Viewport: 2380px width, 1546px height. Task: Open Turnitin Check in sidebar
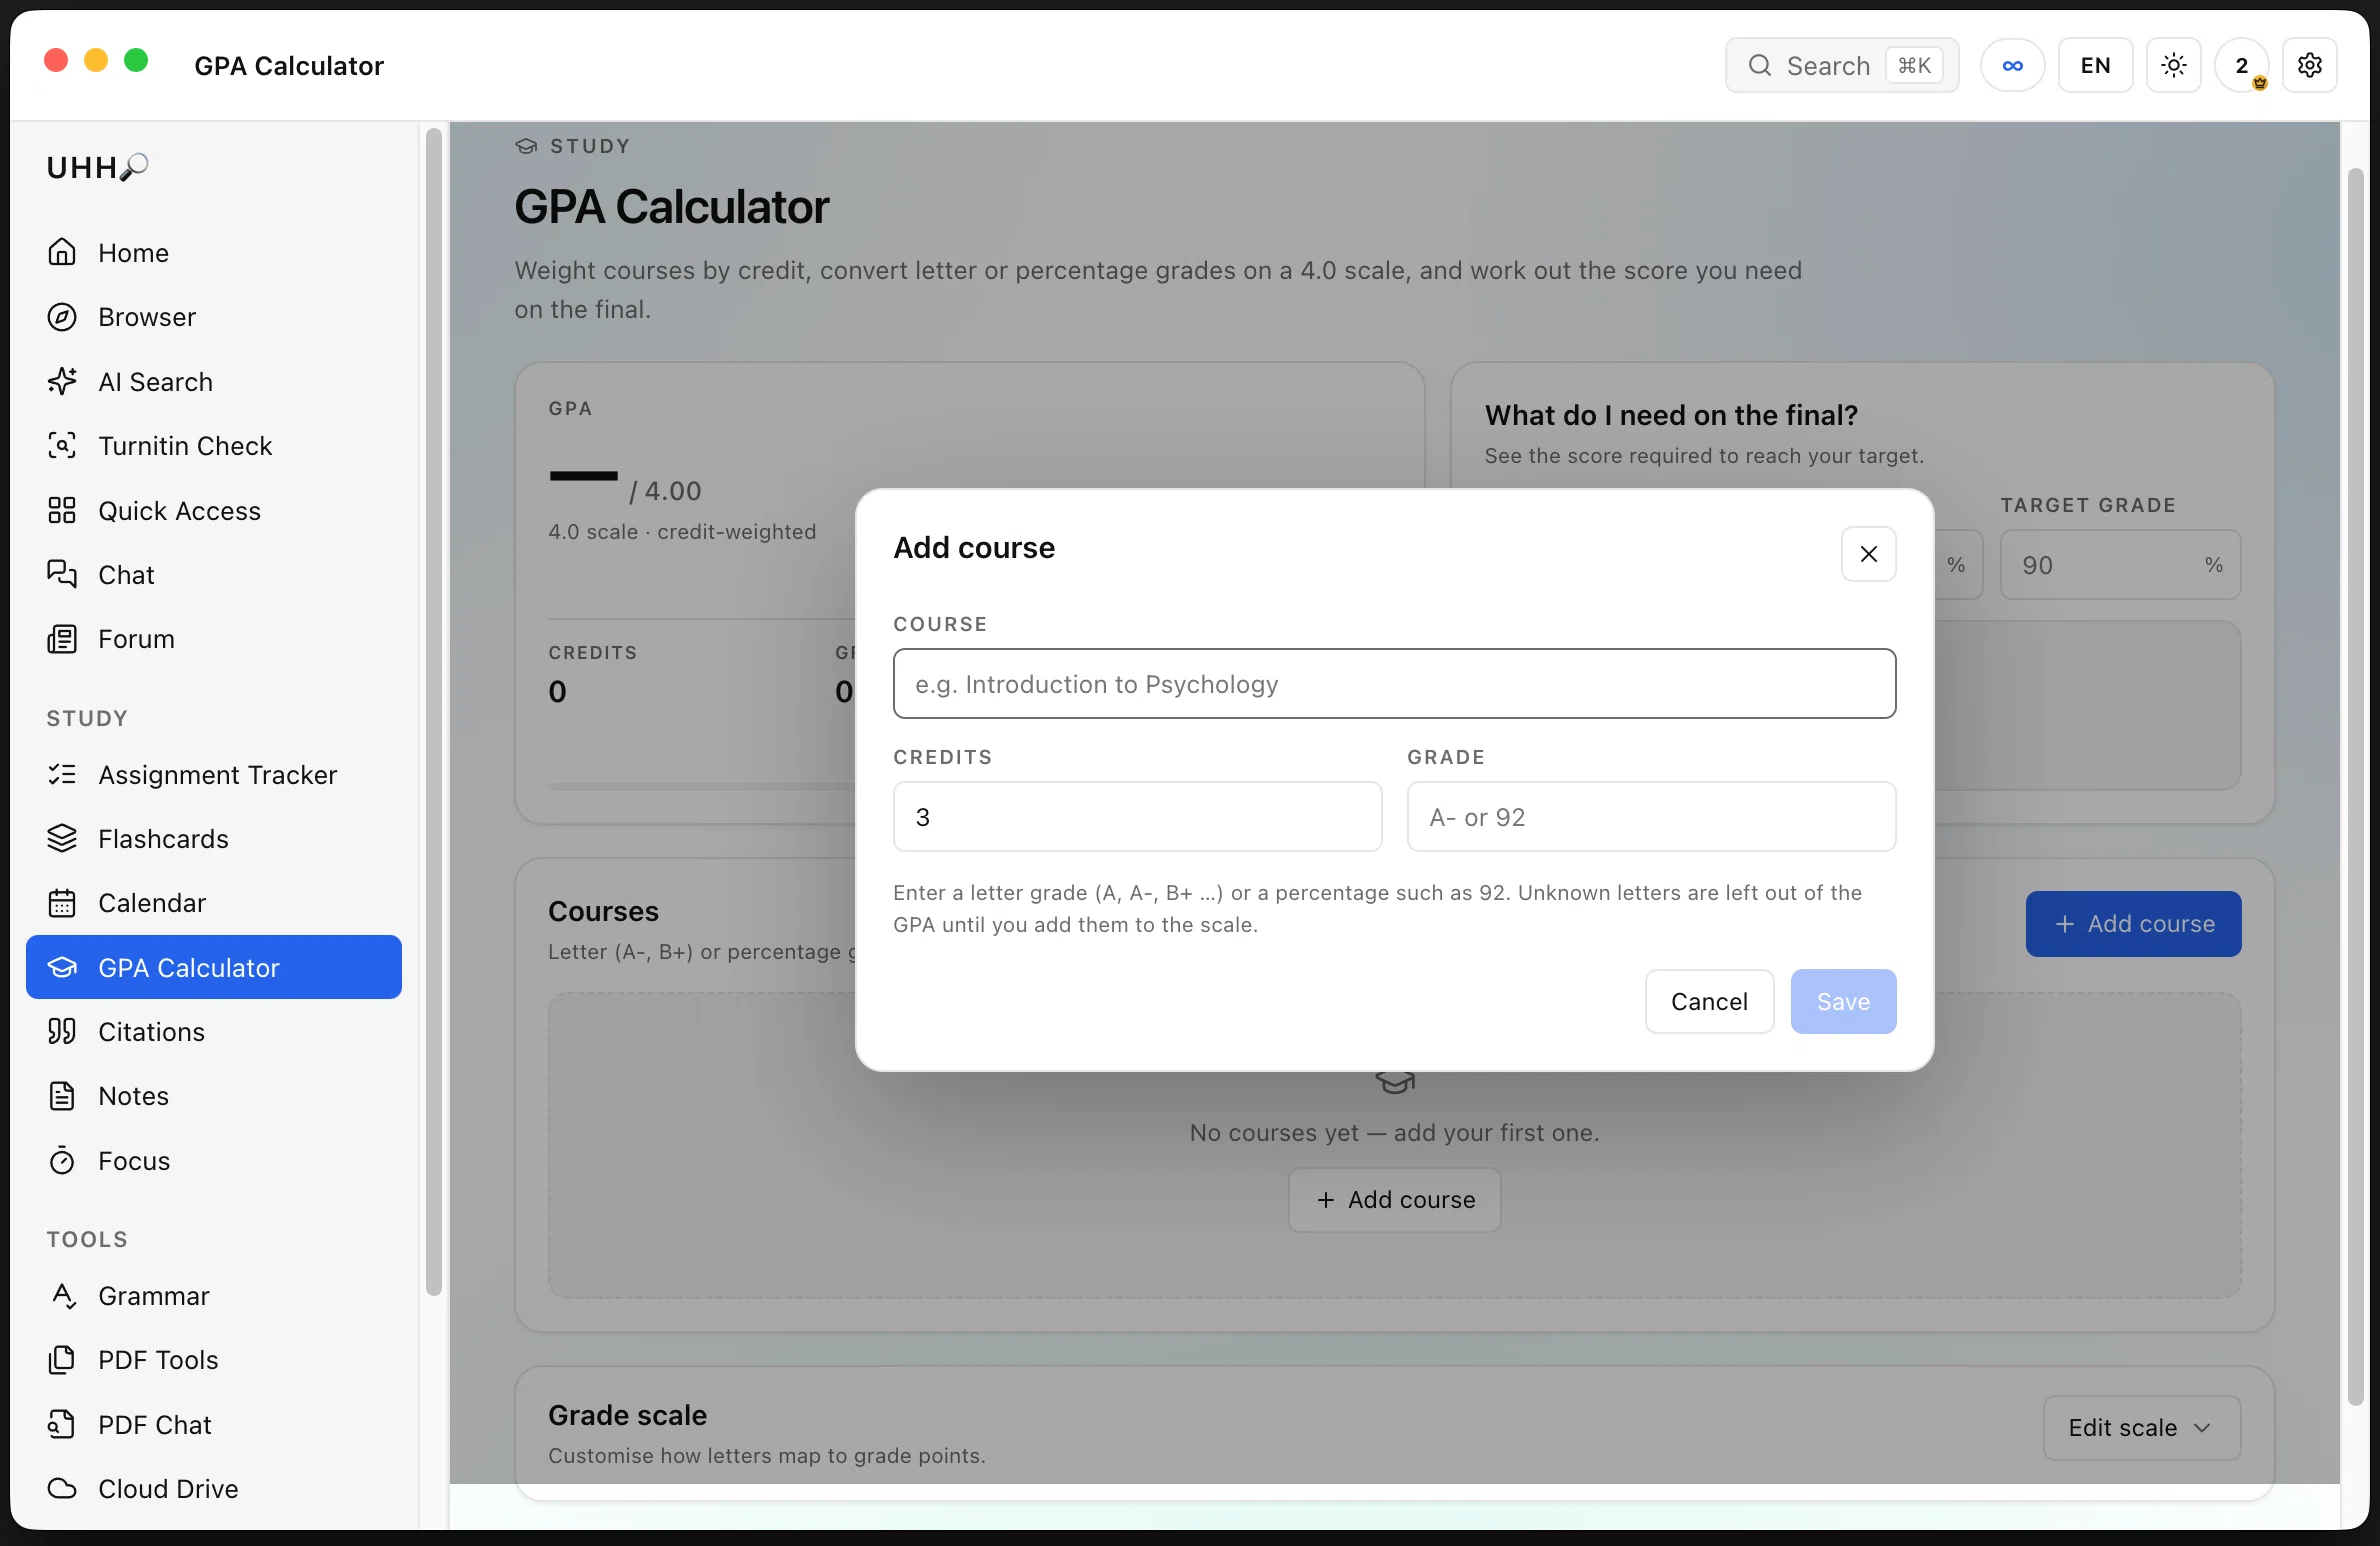pyautogui.click(x=213, y=446)
